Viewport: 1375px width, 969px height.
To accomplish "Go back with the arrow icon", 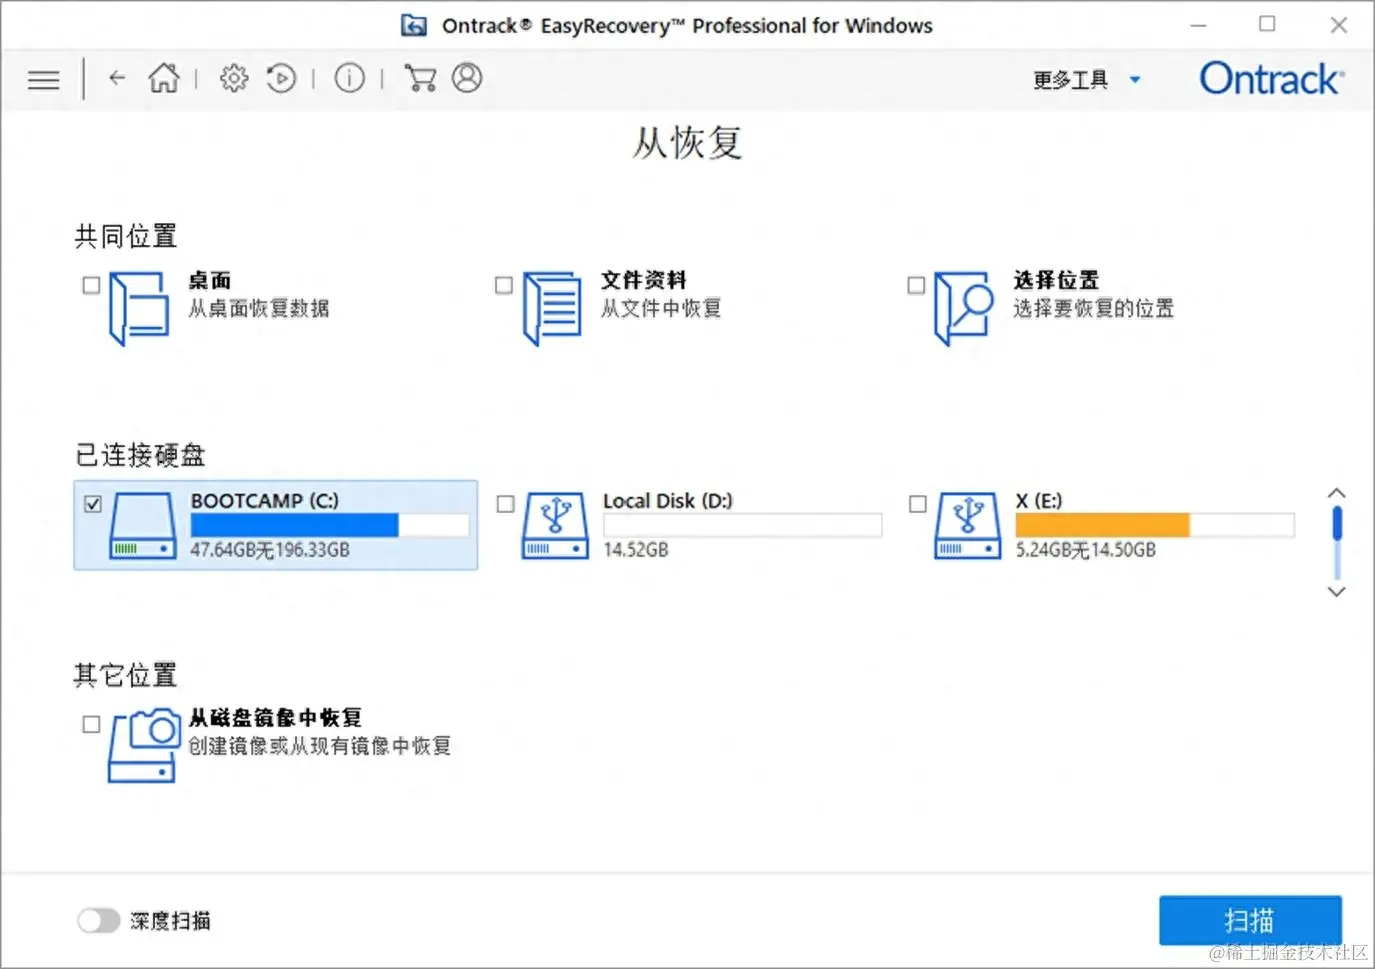I will 117,77.
